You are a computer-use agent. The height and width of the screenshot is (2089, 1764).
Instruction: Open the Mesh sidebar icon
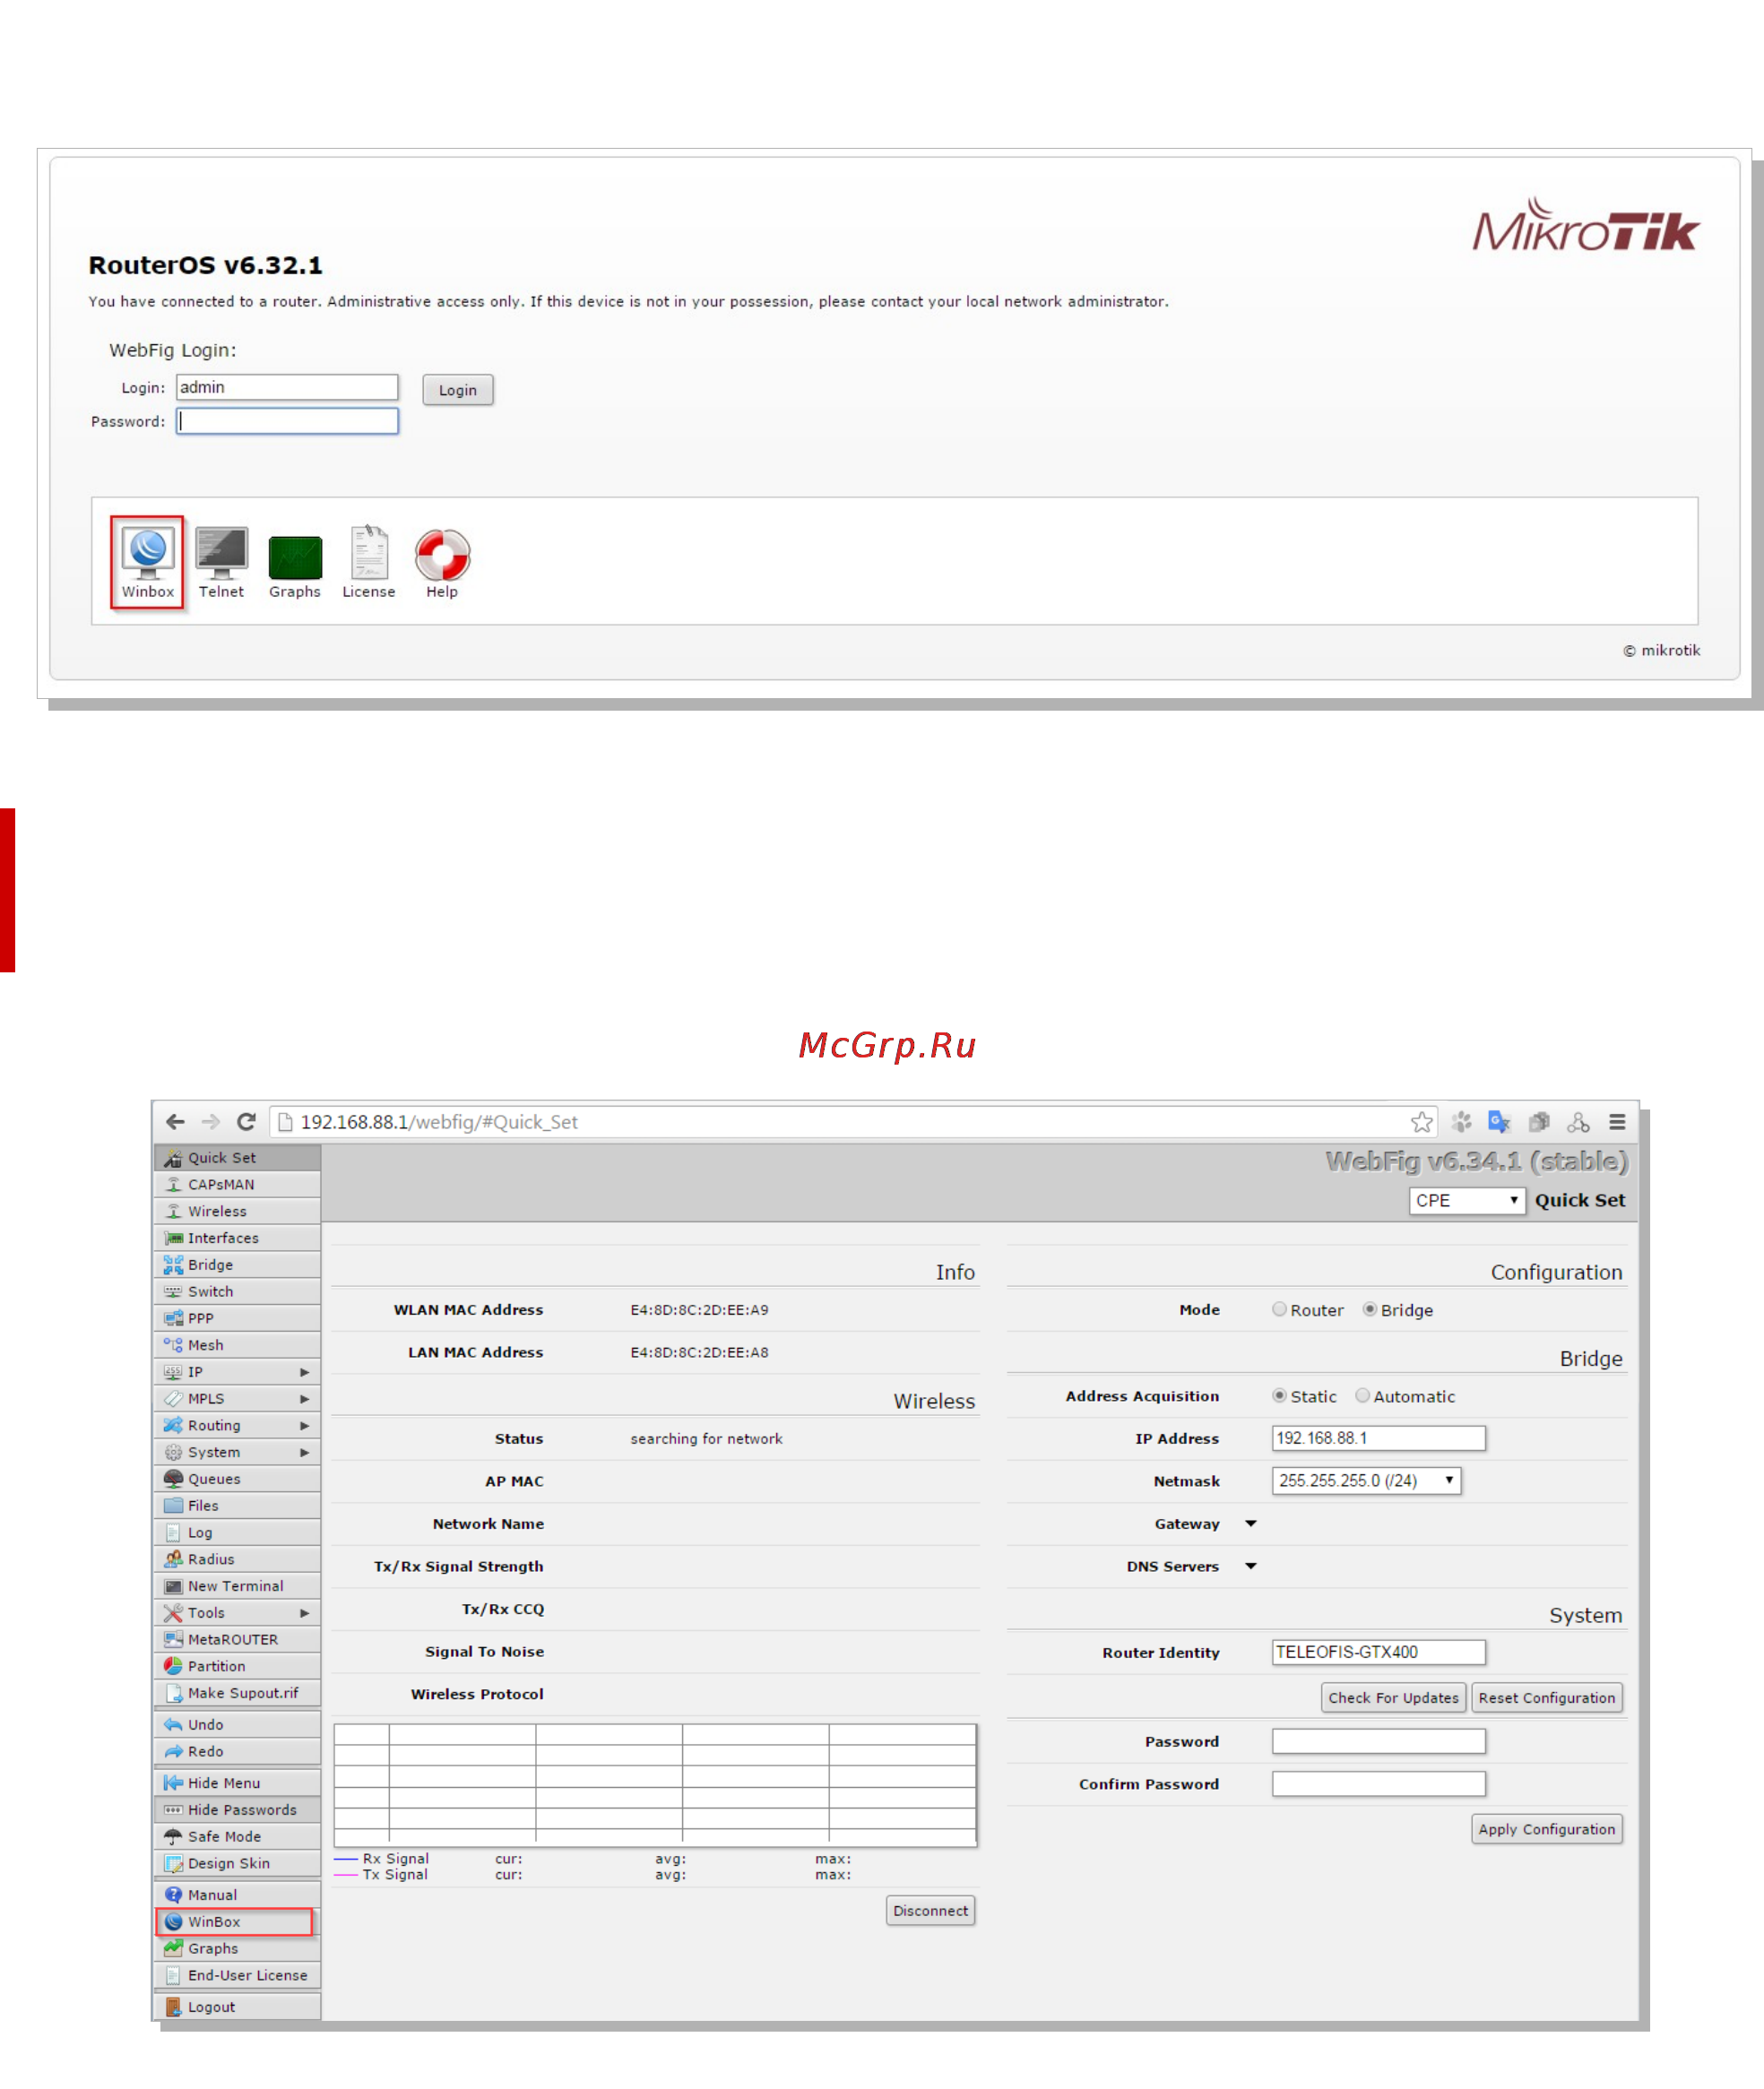tap(173, 1345)
